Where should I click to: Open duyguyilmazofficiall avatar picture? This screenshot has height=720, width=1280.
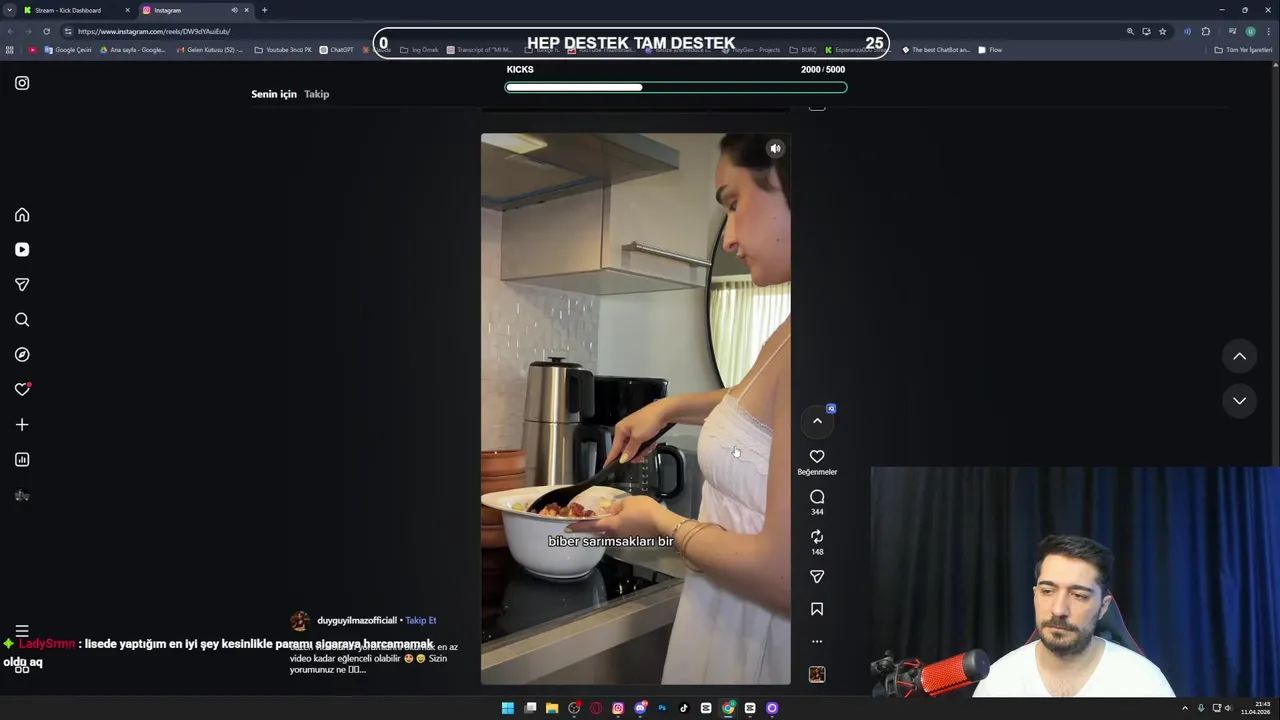[x=300, y=621]
